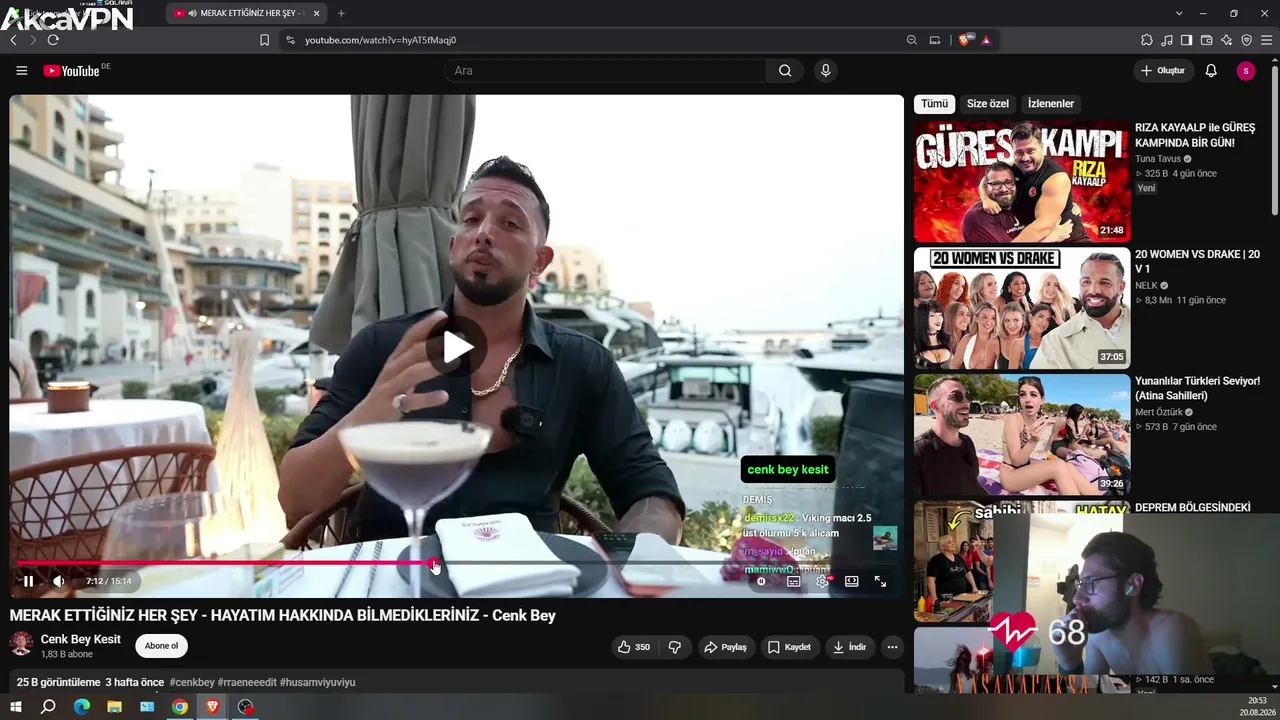Image resolution: width=1280 pixels, height=720 pixels.
Task: Open the Brave VPN shield icon
Action: [1246, 40]
